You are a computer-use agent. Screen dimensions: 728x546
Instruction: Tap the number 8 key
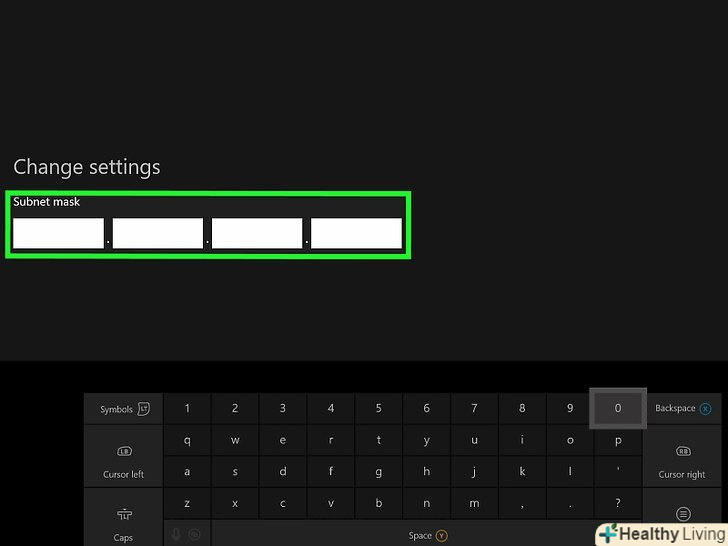522,408
